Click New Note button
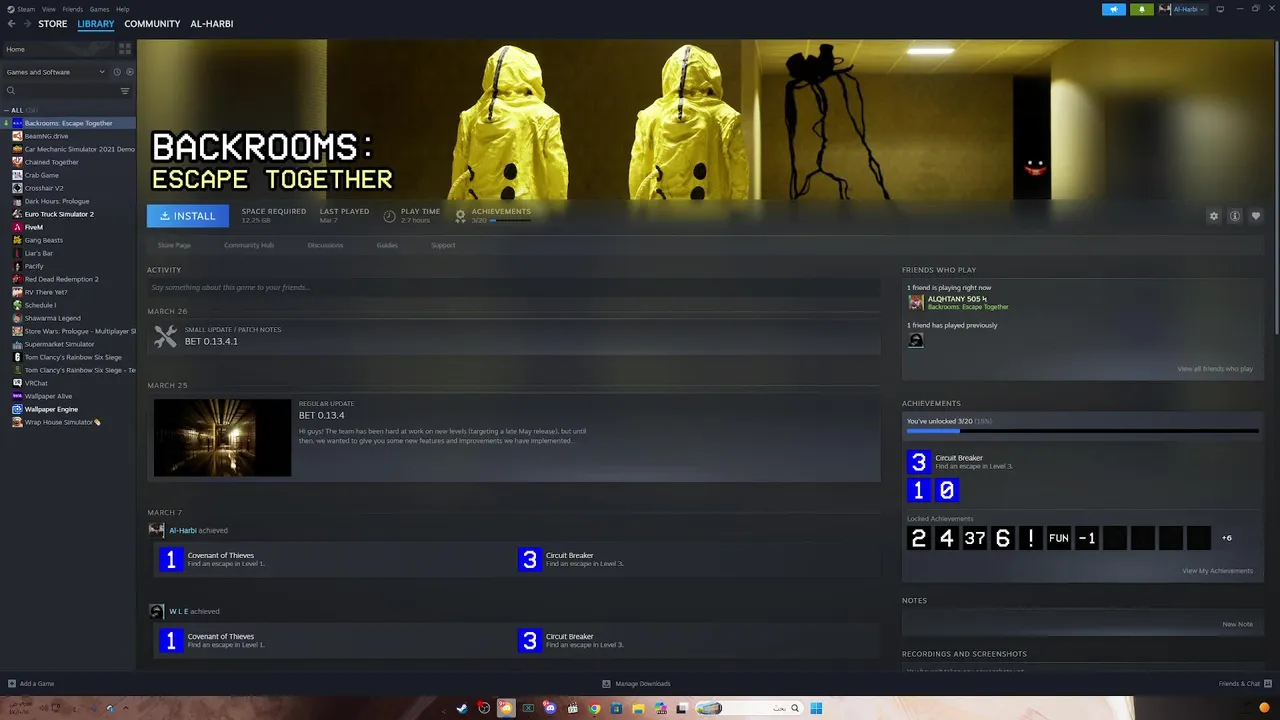Image resolution: width=1280 pixels, height=720 pixels. point(1237,624)
